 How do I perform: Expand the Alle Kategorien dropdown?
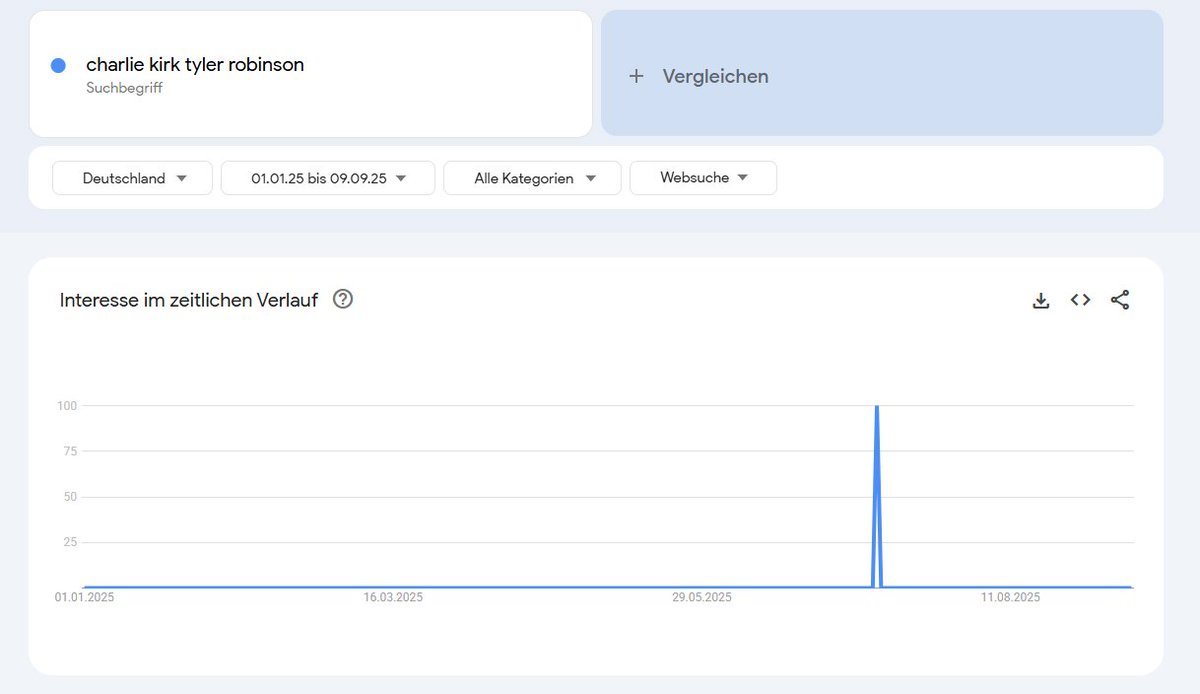click(x=532, y=178)
